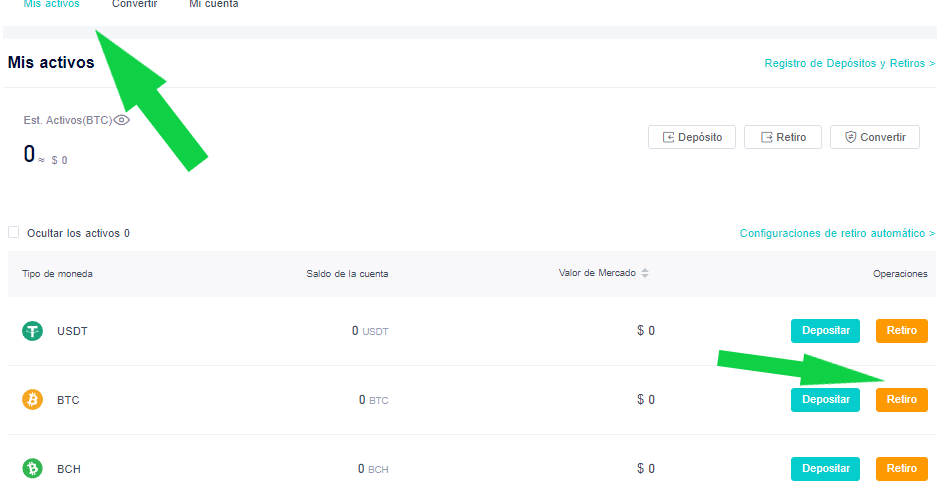Click the orange Retiro button for BTC

(x=902, y=400)
